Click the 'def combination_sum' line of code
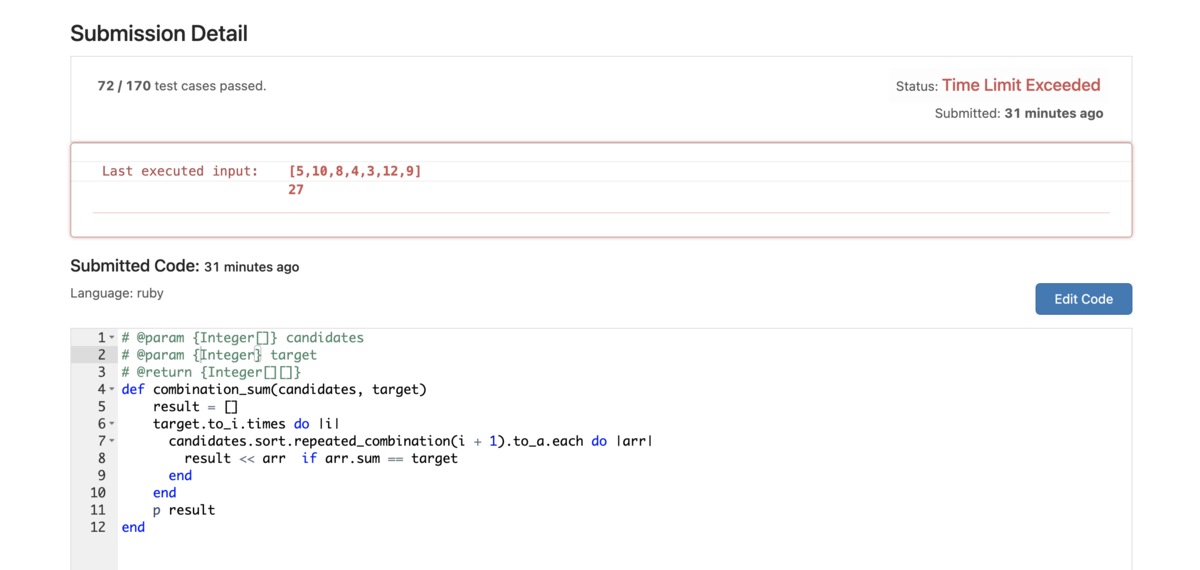The width and height of the screenshot is (1200, 570). point(274,390)
